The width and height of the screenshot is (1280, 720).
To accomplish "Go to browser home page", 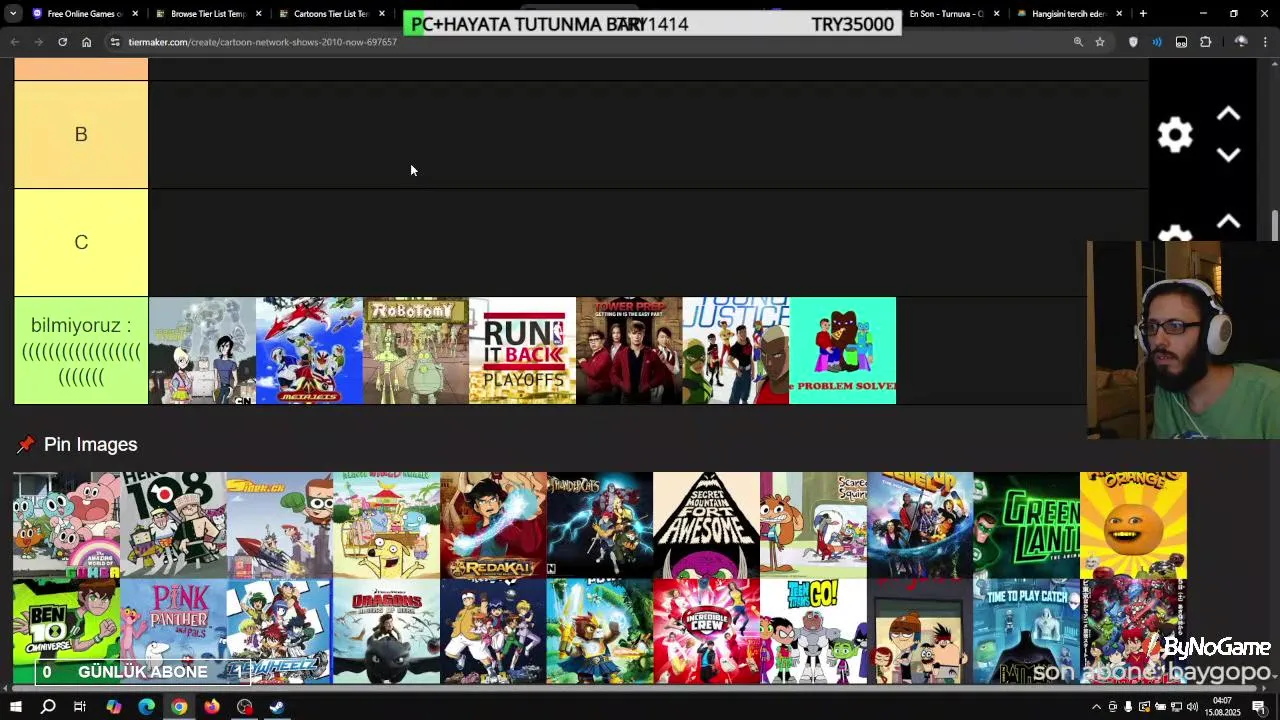I will (x=86, y=42).
